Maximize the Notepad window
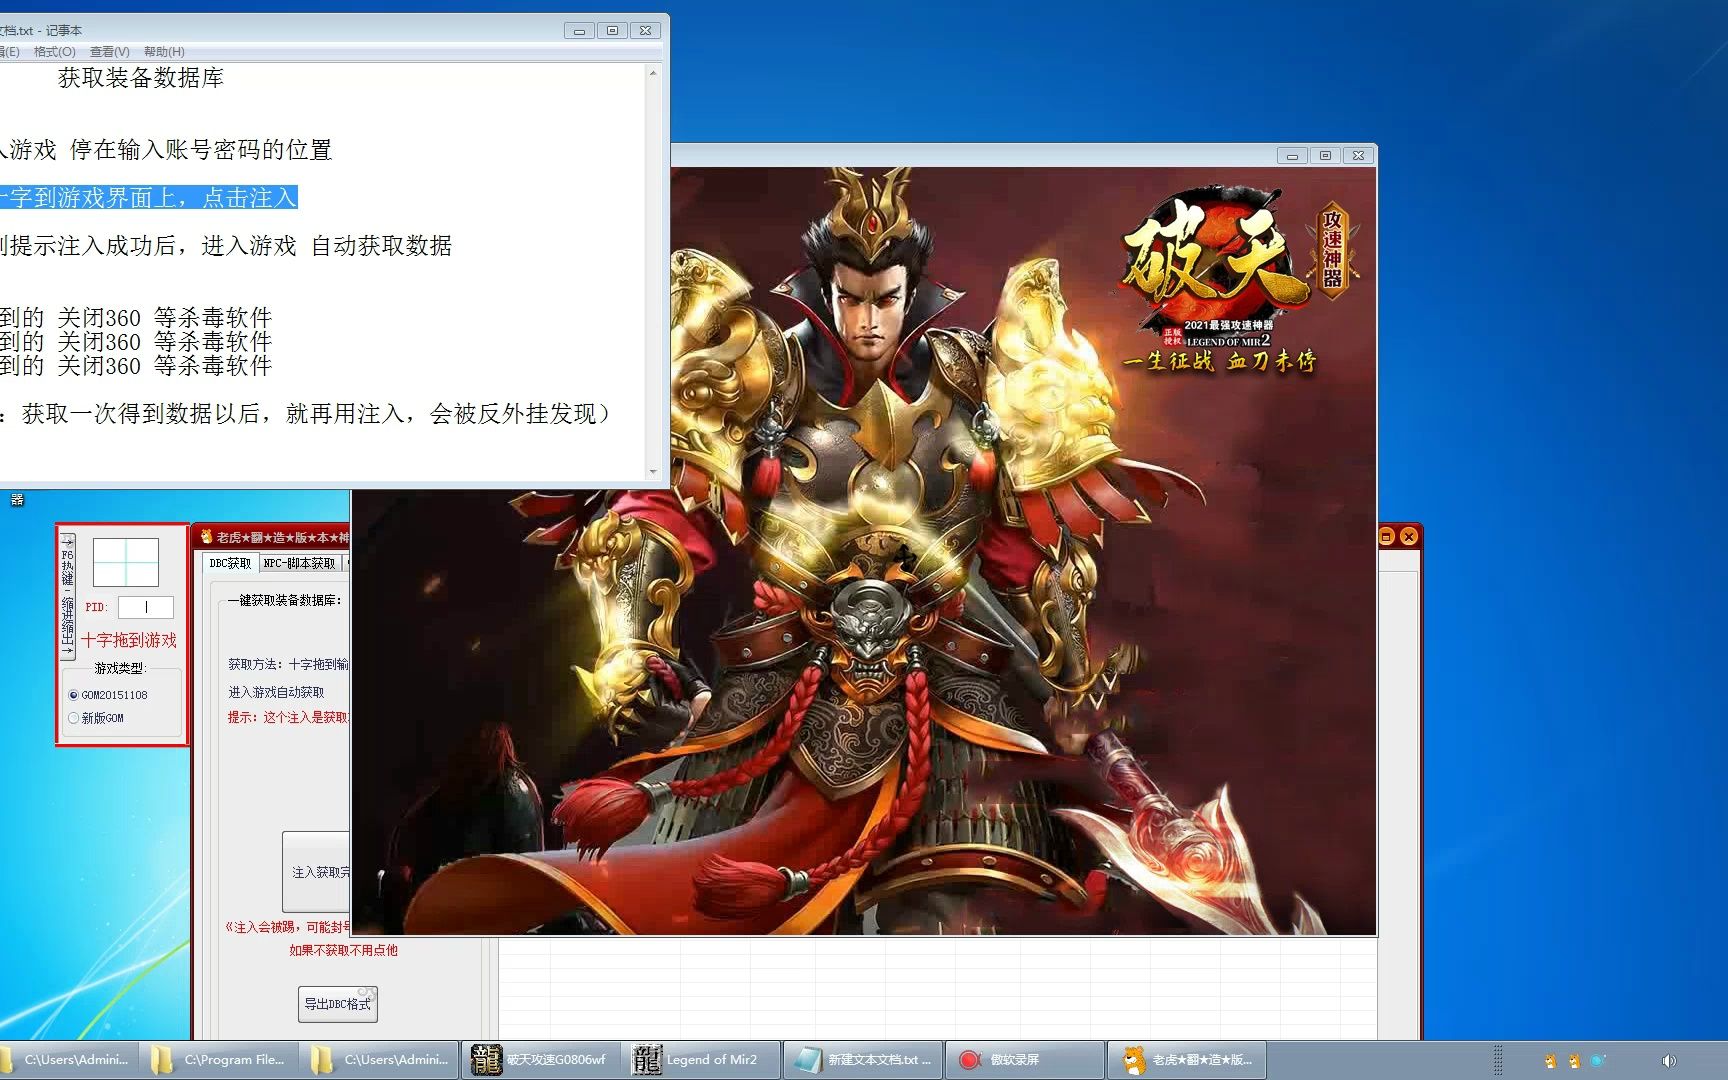1728x1080 pixels. pos(613,31)
